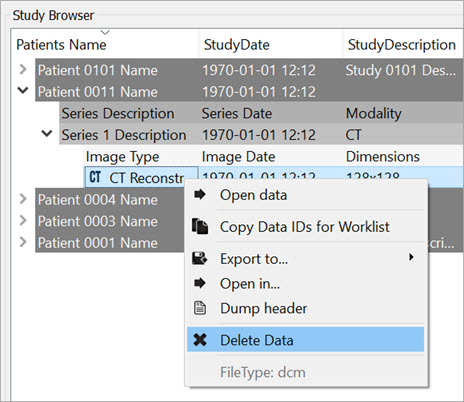Click the X icon beside Delete Data

[x=200, y=340]
